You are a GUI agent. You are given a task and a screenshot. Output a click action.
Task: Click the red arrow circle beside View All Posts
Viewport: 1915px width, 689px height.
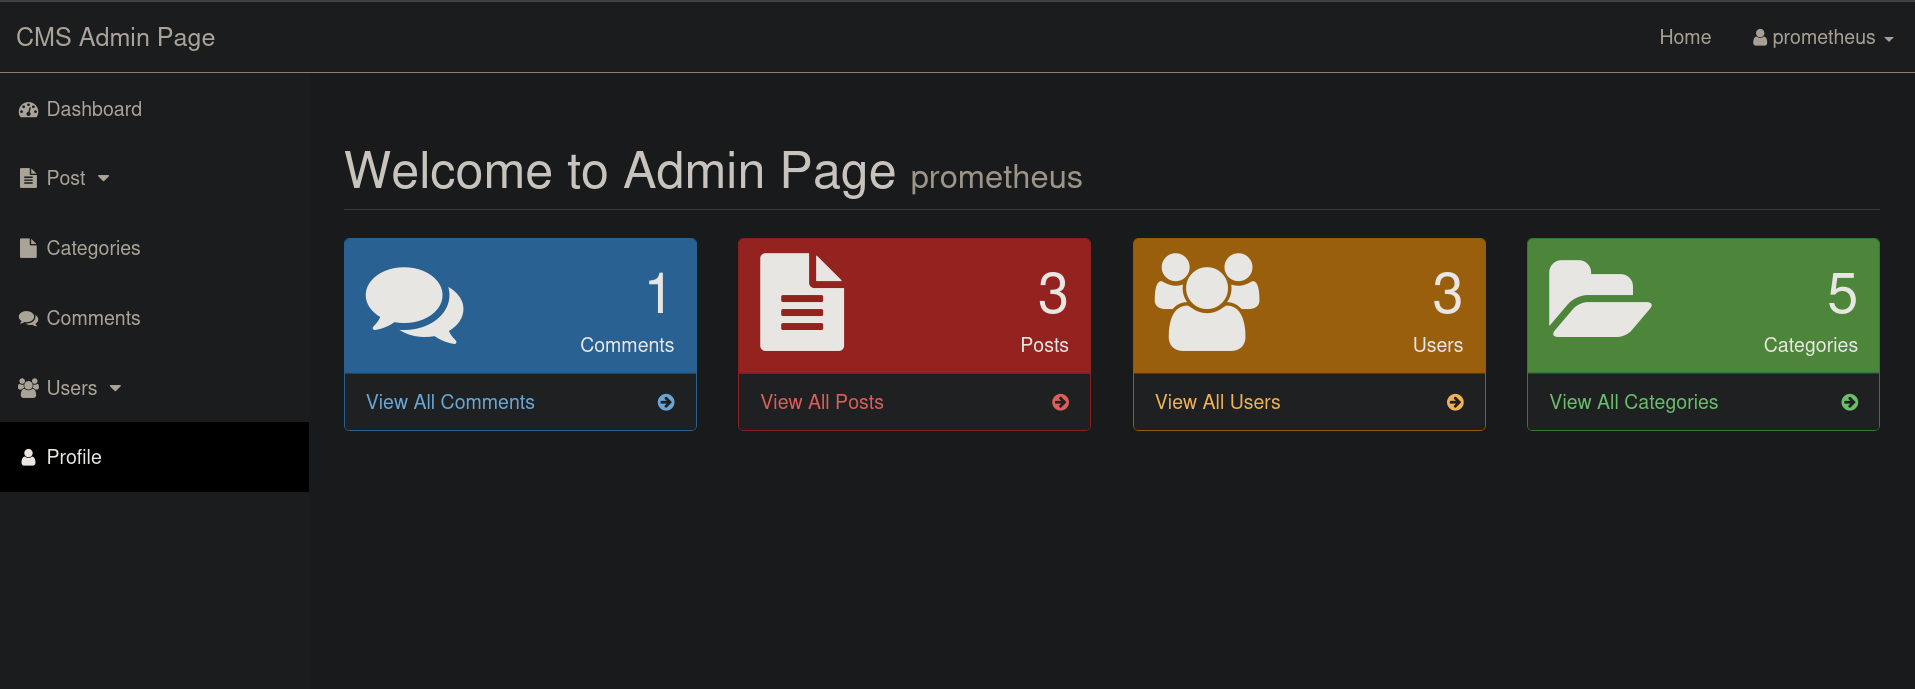coord(1060,402)
